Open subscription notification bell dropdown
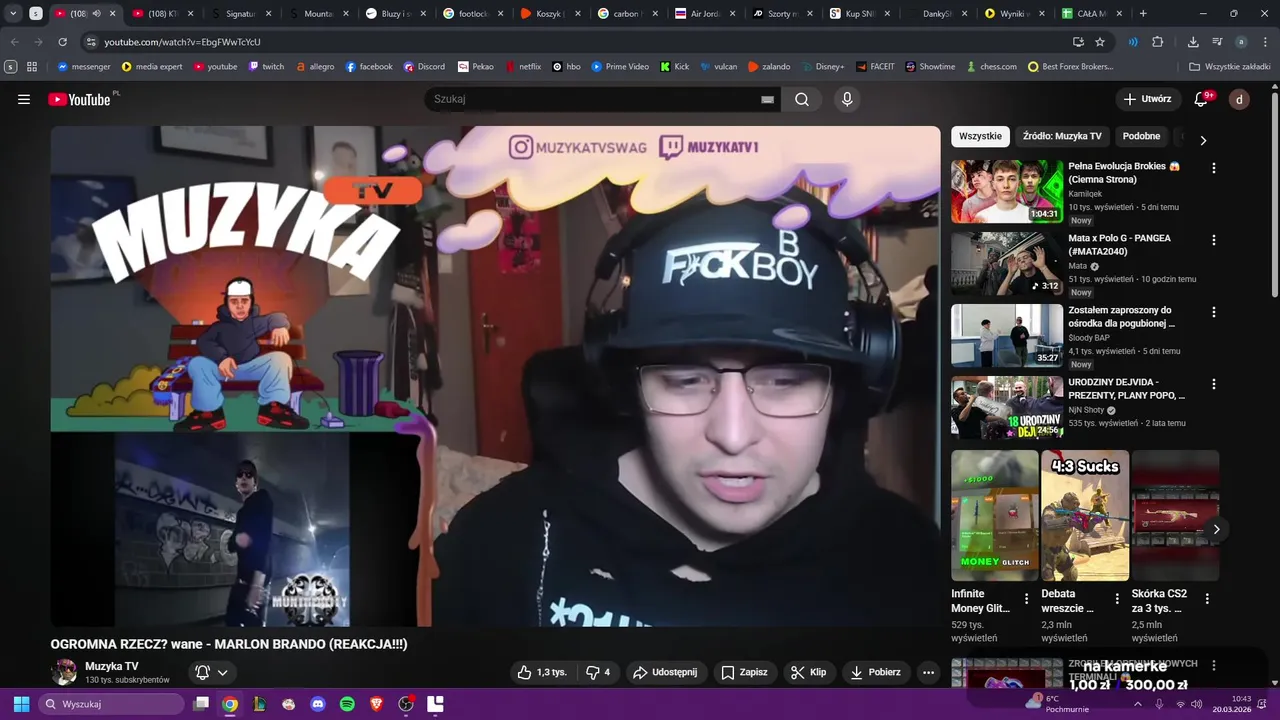1280x720 pixels. point(212,673)
